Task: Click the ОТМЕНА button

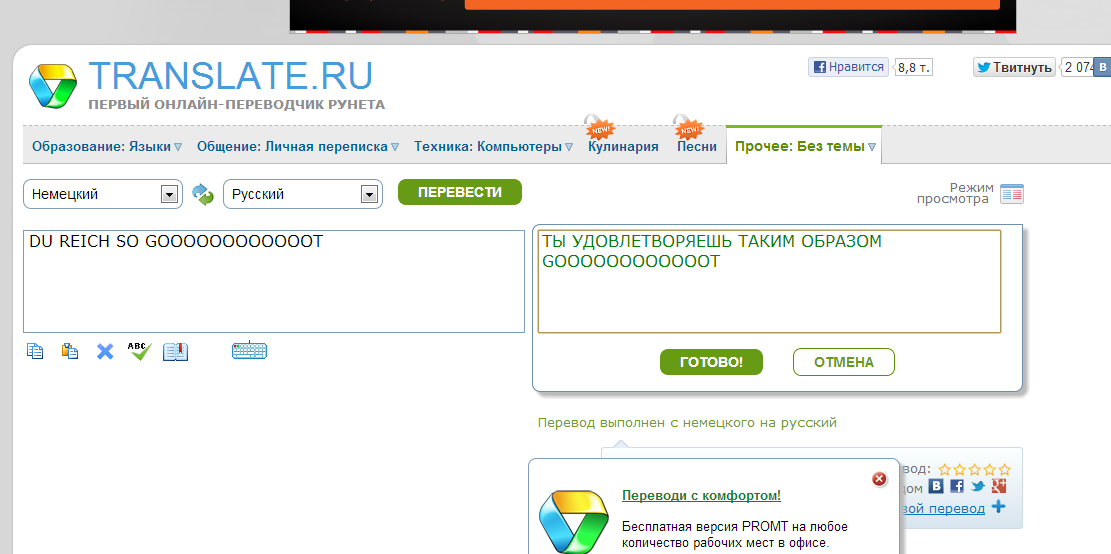Action: [x=844, y=362]
